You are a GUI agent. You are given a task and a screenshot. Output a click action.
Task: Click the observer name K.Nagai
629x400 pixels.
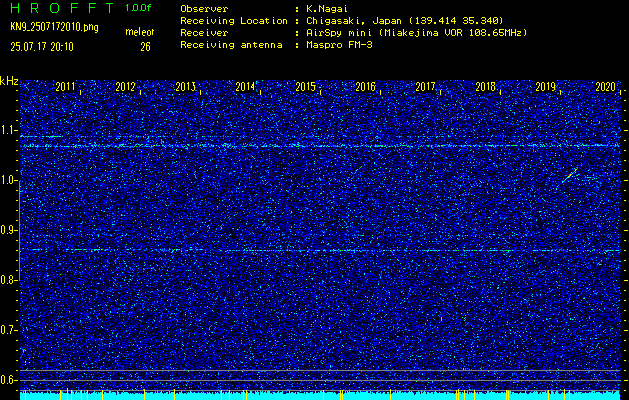tap(326, 9)
